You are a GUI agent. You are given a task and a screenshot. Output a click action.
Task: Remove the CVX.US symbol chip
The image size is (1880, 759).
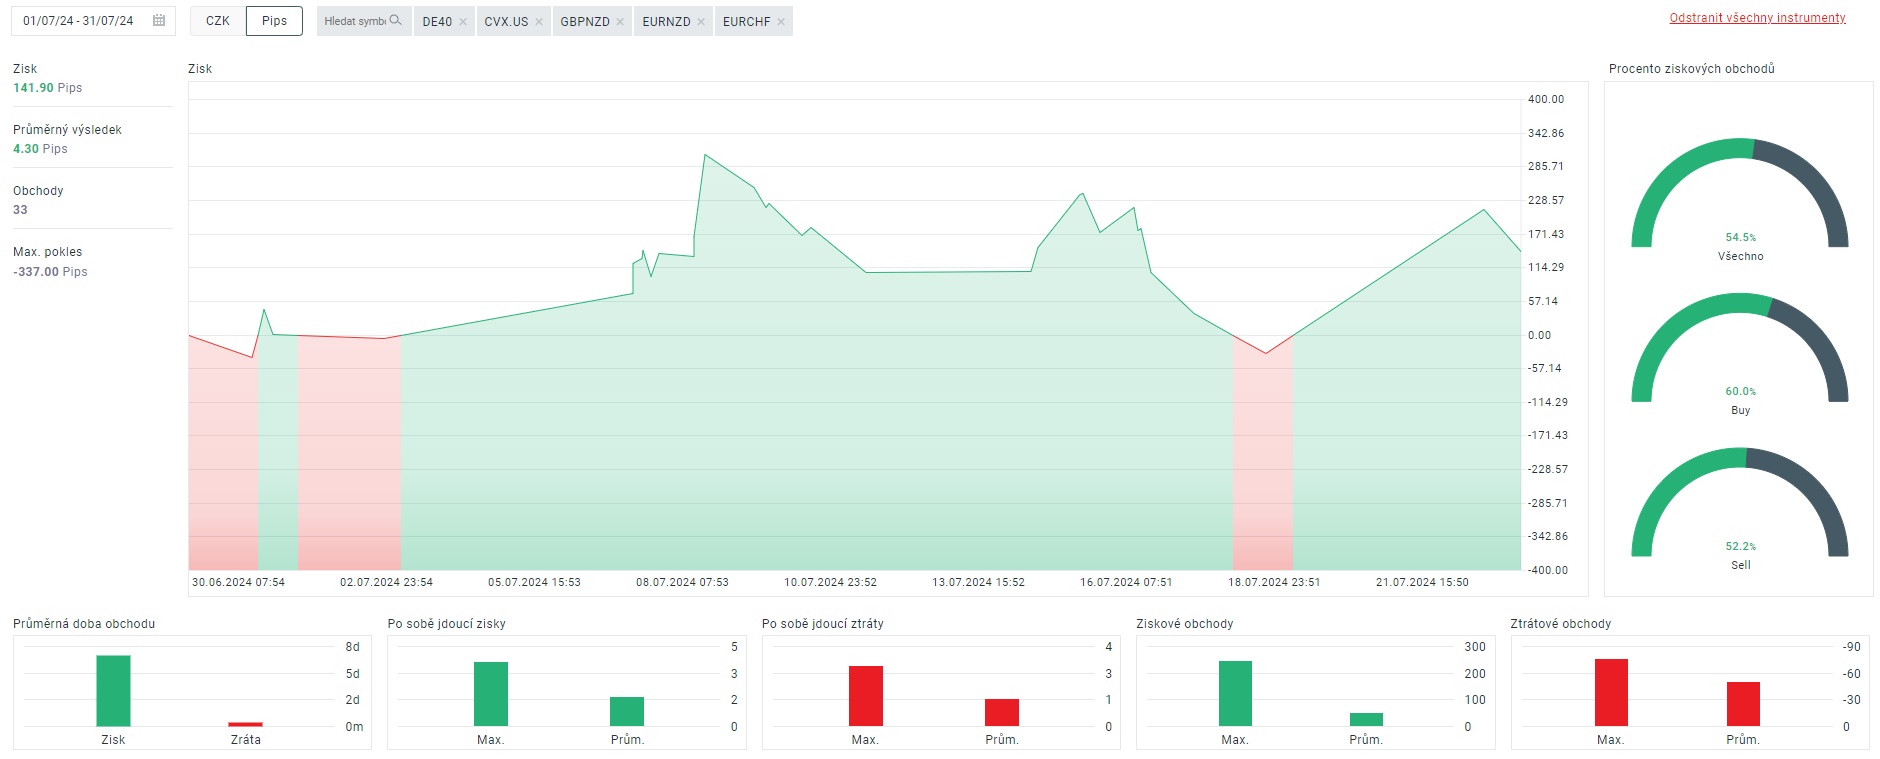pyautogui.click(x=539, y=22)
